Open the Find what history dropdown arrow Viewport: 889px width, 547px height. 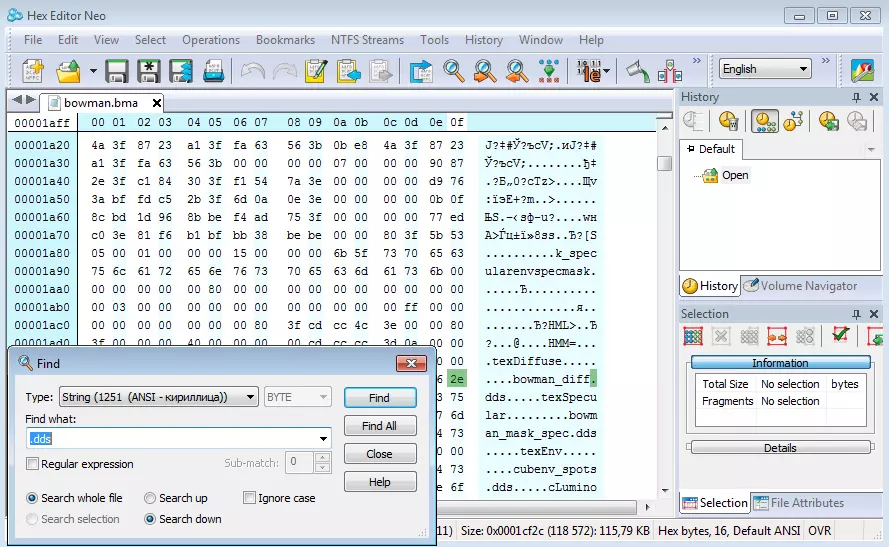point(323,438)
